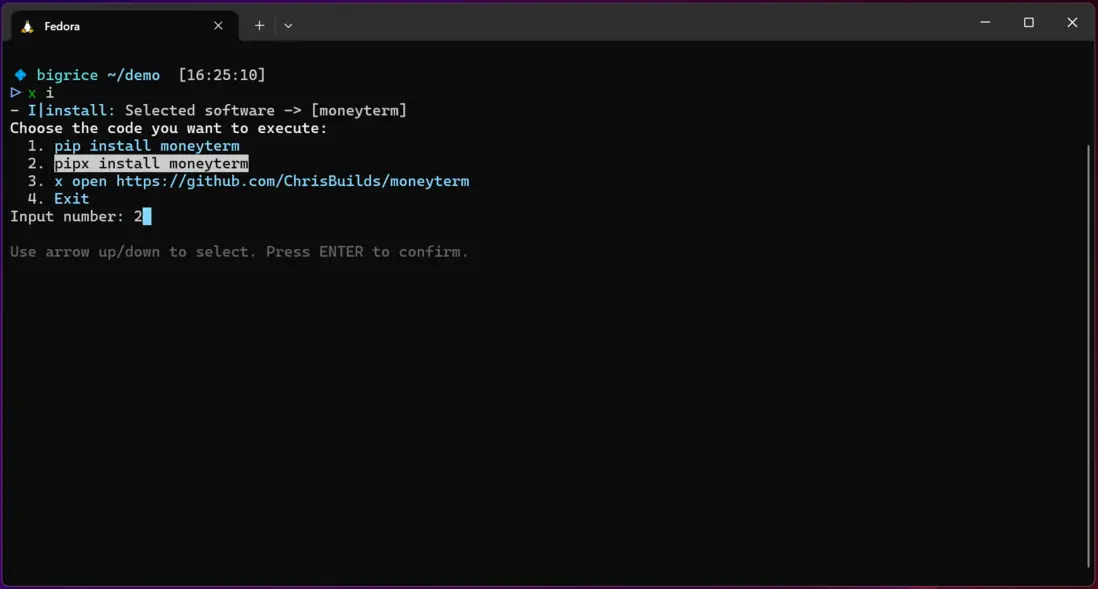Image resolution: width=1098 pixels, height=589 pixels.
Task: Click the [16:25:10] timestamp in the prompt
Action: click(x=222, y=75)
